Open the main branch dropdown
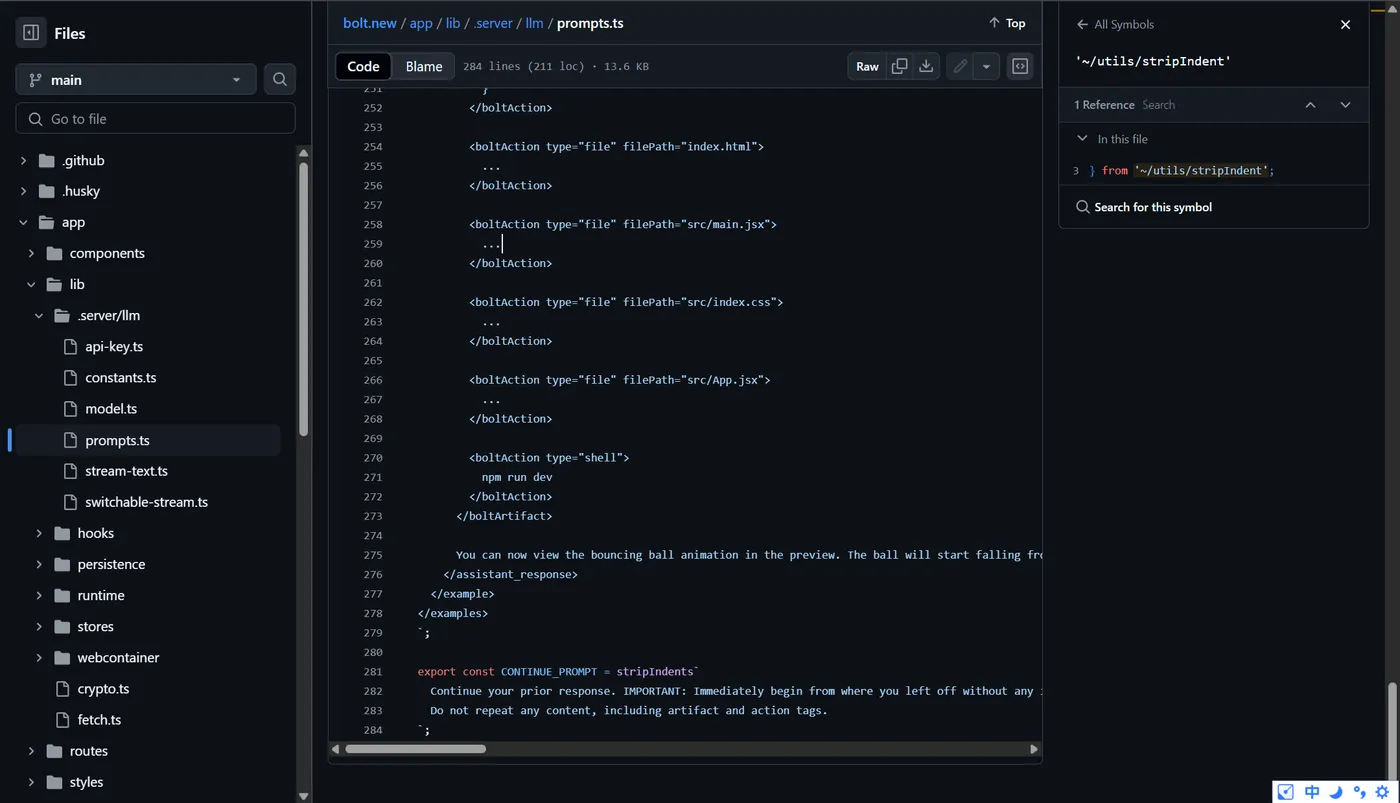The height and width of the screenshot is (803, 1400). pyautogui.click(x=135, y=80)
